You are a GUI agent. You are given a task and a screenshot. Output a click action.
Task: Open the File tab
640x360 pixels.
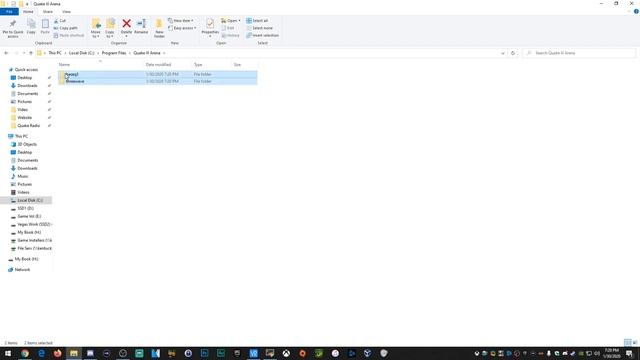pyautogui.click(x=9, y=11)
